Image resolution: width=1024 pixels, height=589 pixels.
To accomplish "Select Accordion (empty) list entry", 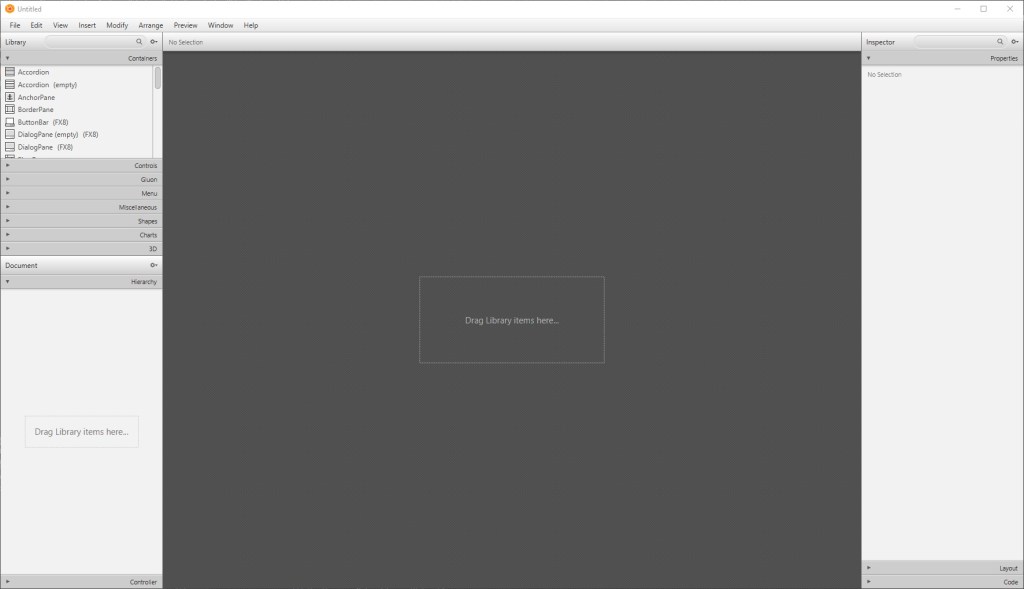I will click(x=47, y=85).
